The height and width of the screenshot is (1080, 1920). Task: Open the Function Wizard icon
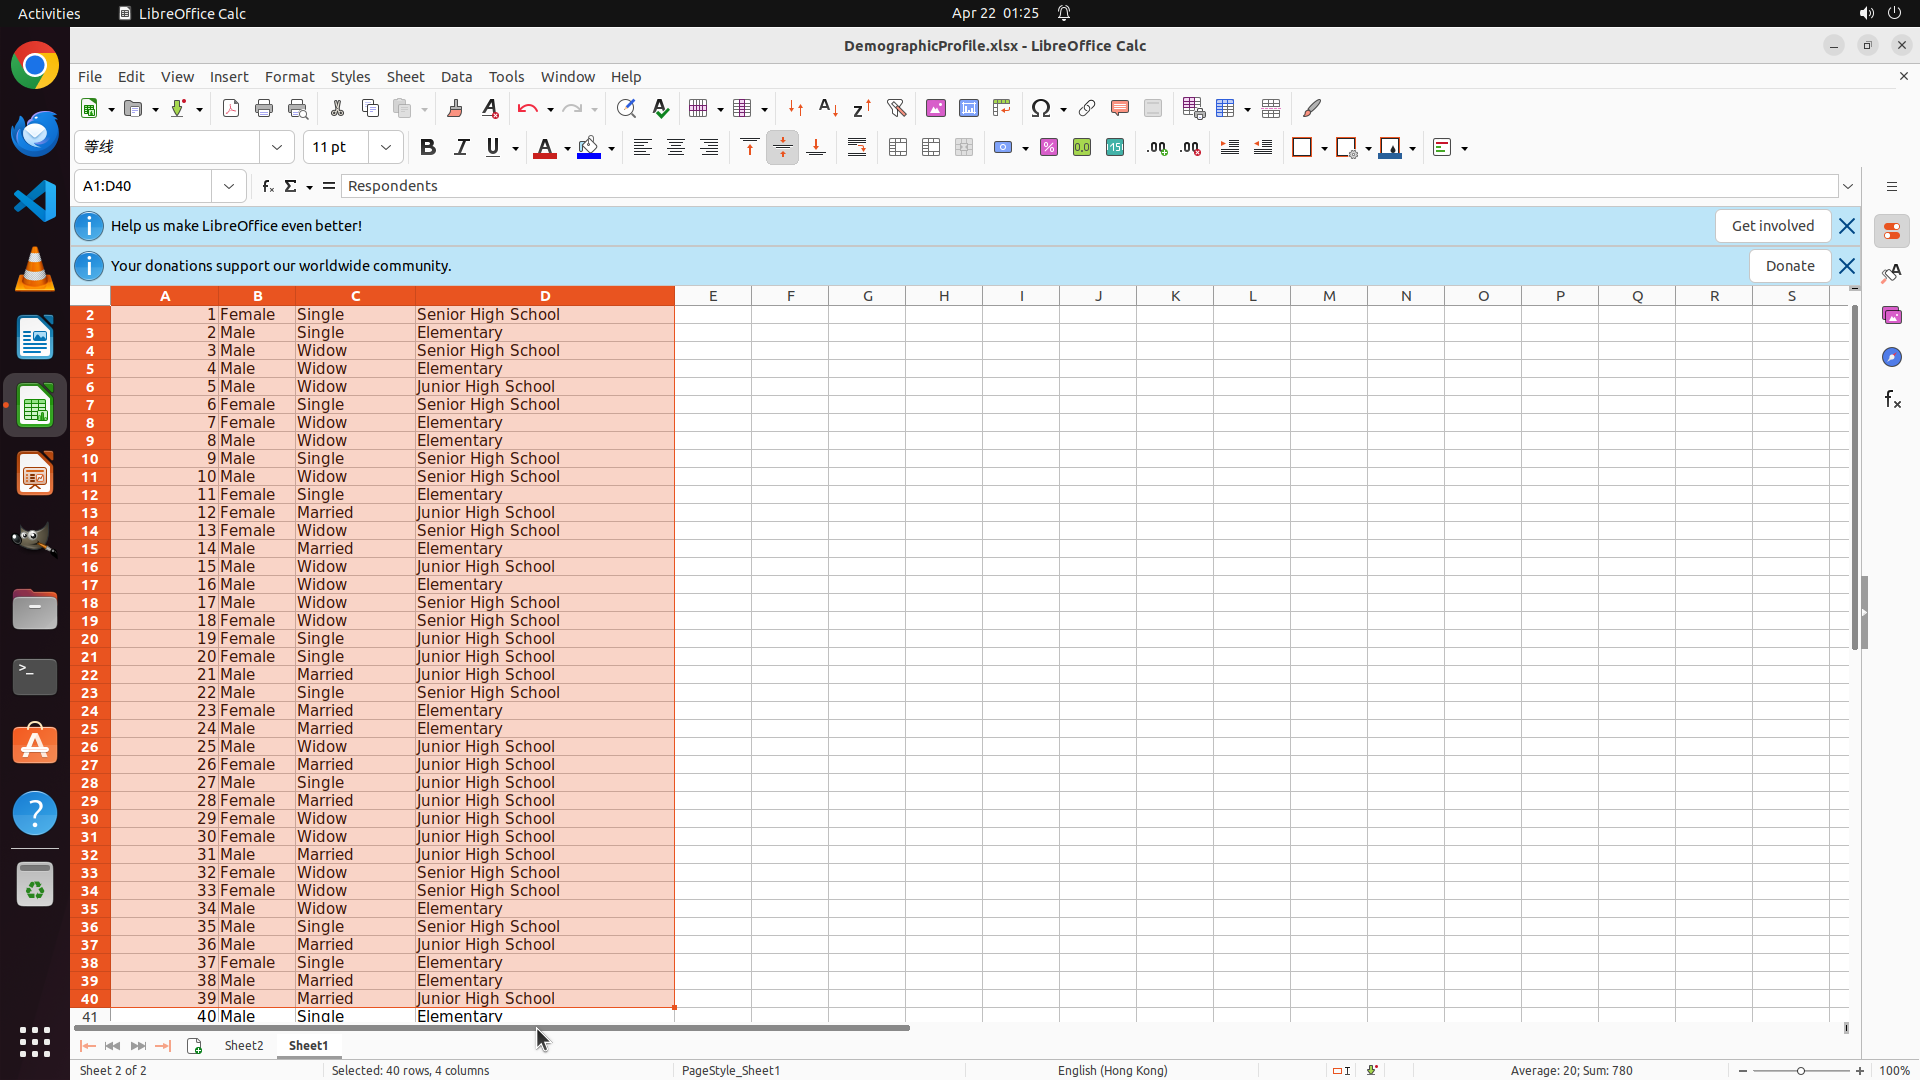267,186
